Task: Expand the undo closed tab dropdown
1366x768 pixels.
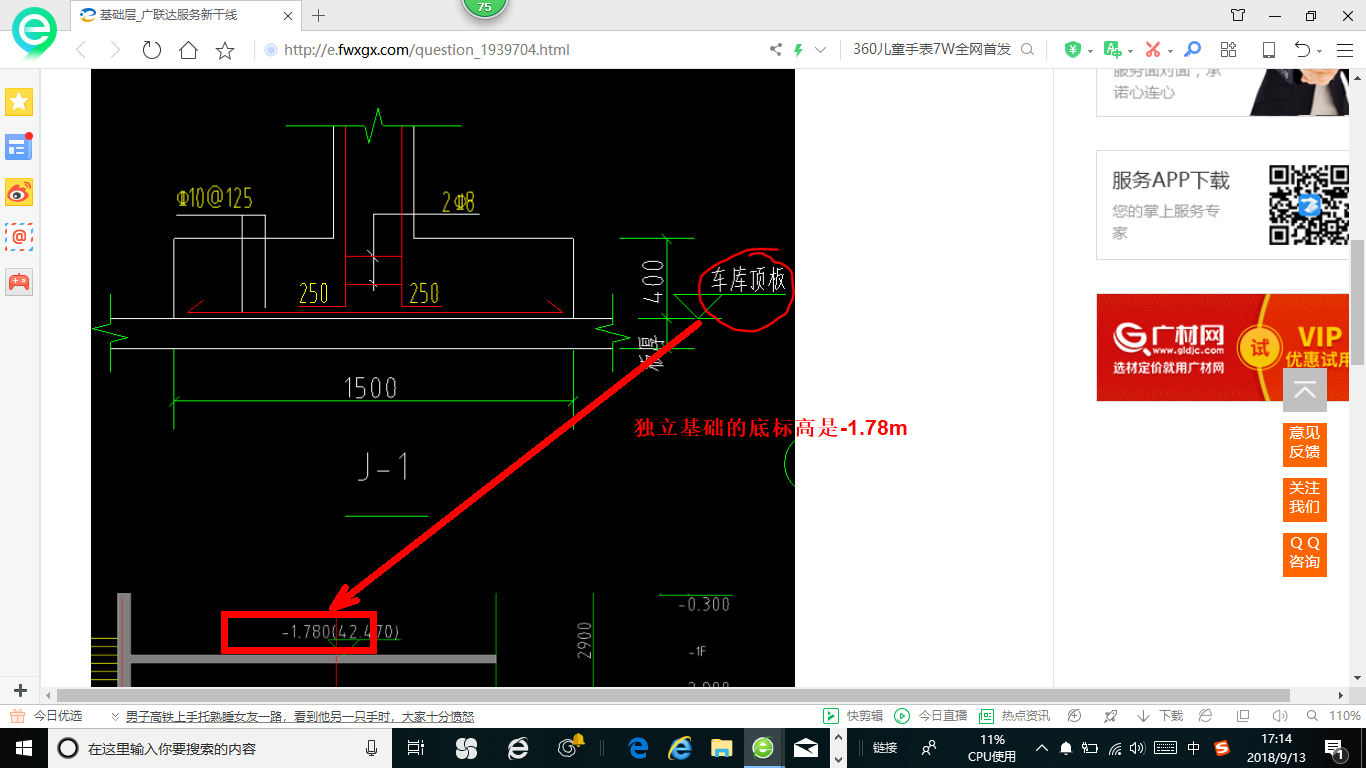Action: coord(1320,51)
